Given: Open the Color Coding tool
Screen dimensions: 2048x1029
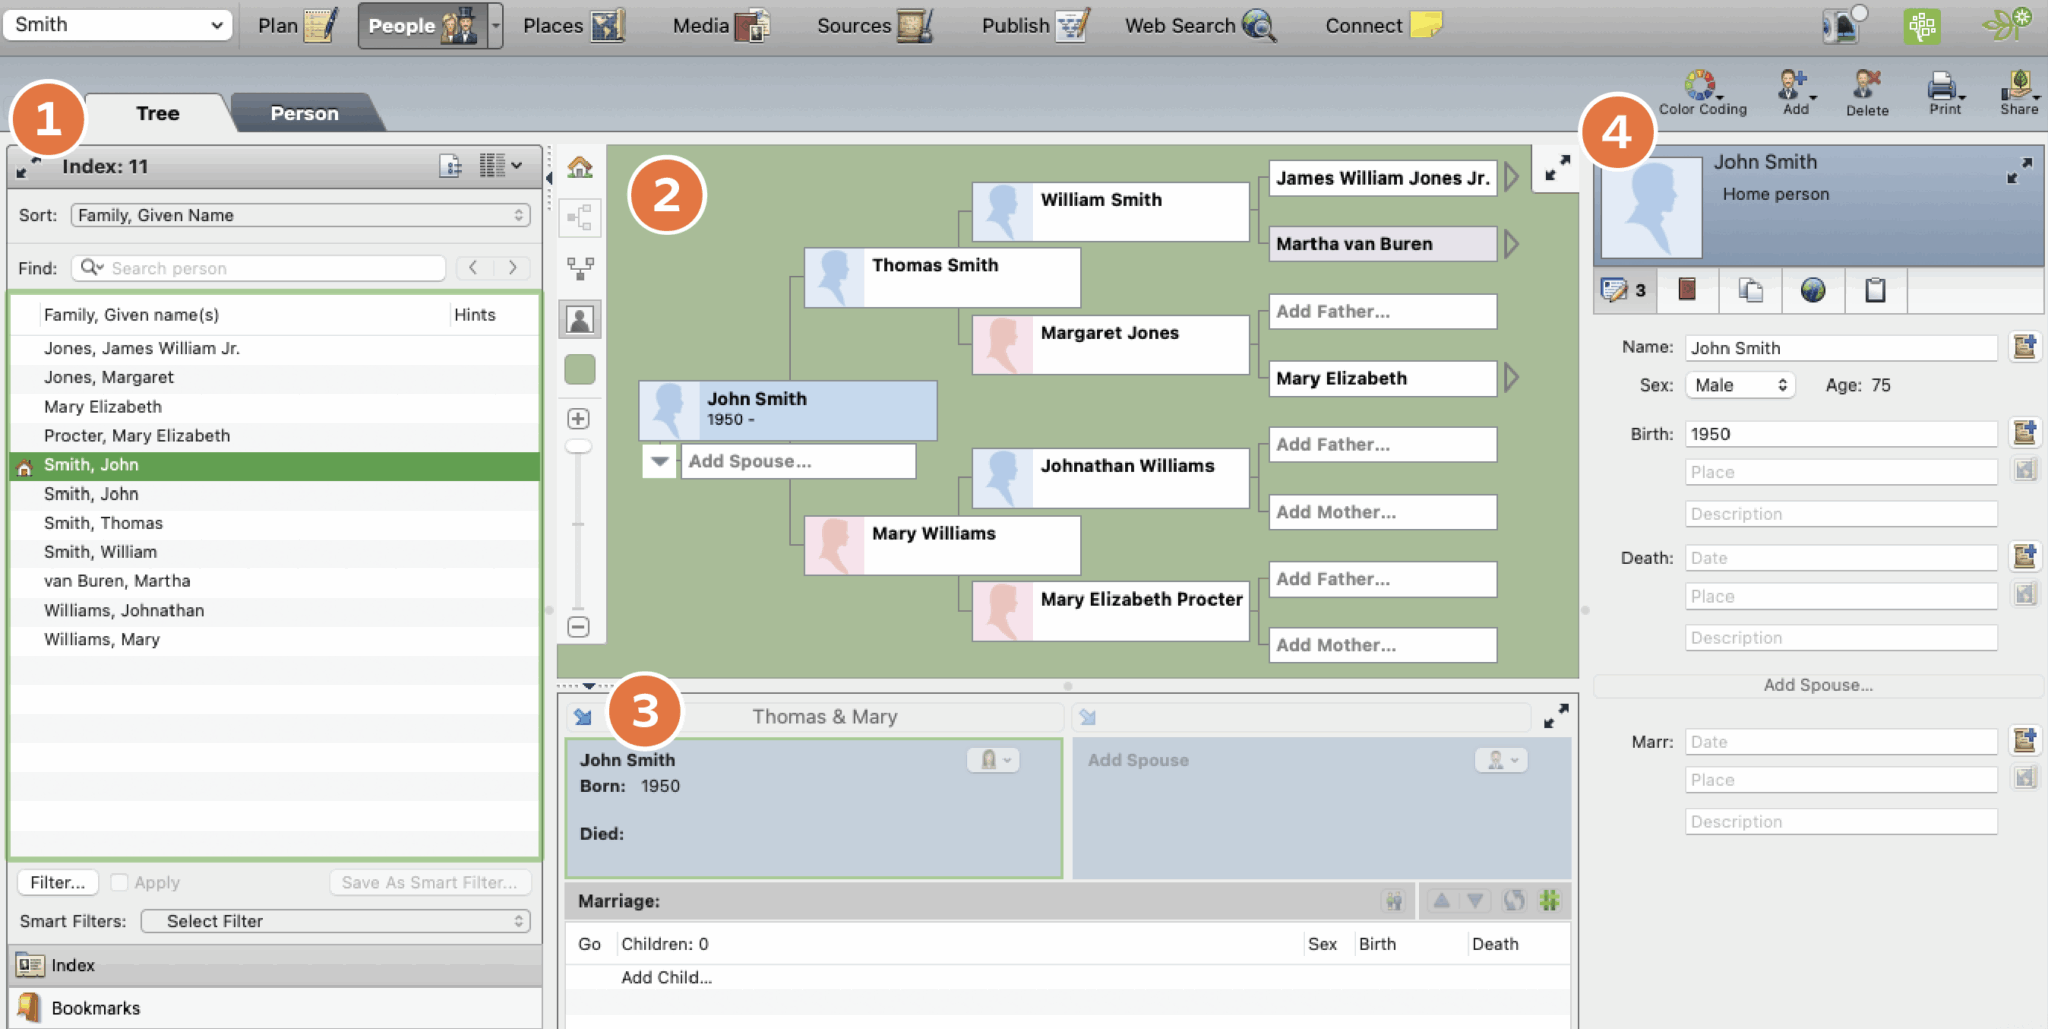Looking at the screenshot, I should pyautogui.click(x=1701, y=92).
